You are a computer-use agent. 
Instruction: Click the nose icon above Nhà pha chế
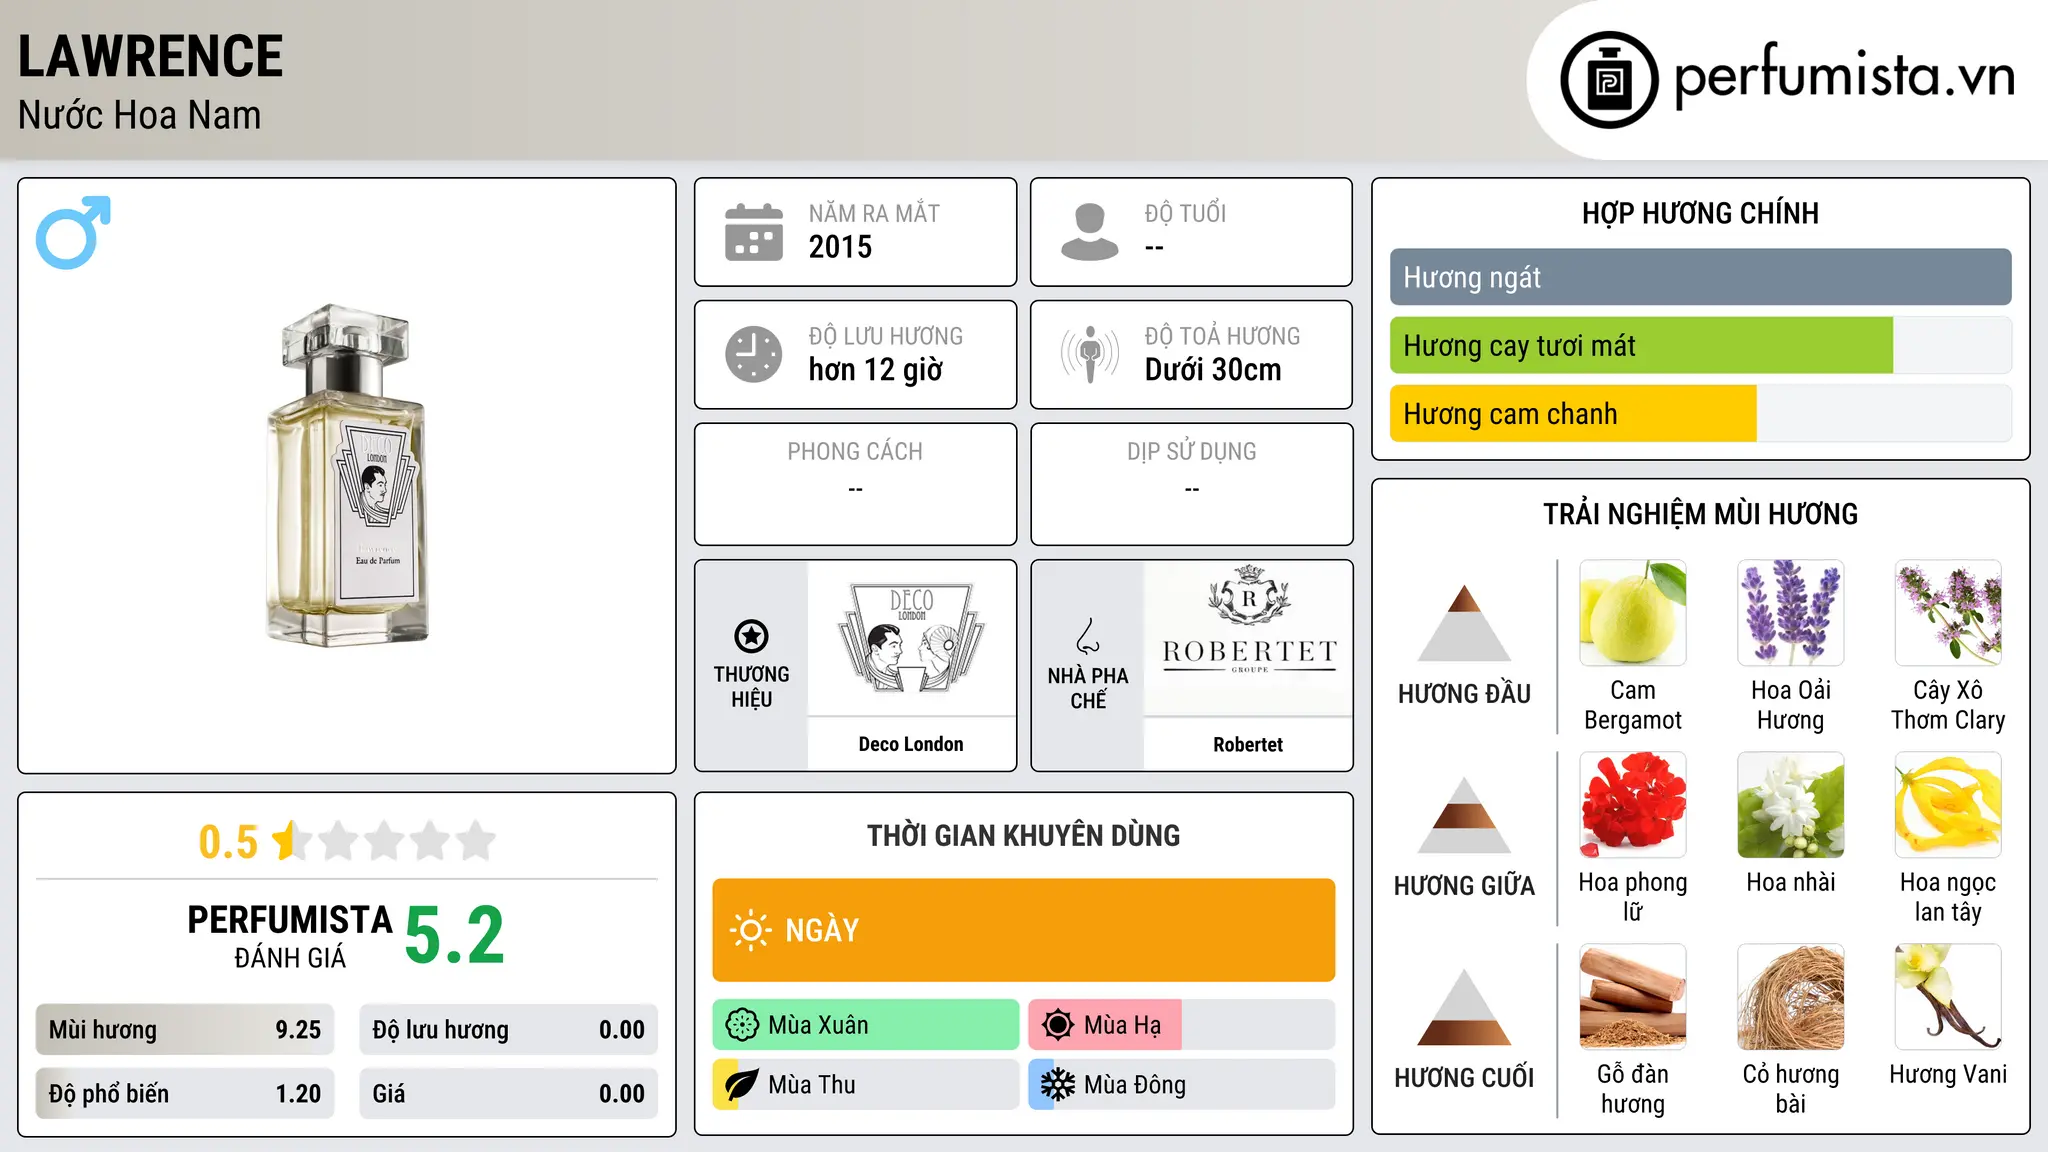[1087, 636]
